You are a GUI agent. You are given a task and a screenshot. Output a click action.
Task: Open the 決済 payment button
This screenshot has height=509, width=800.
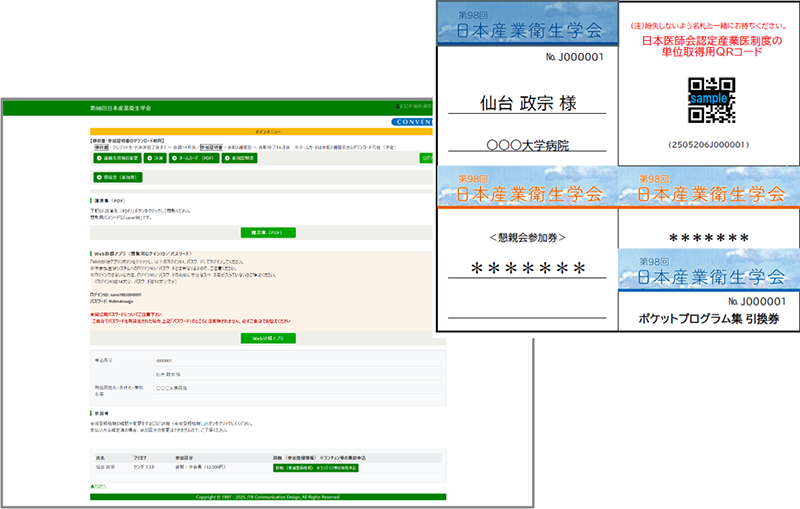155,158
